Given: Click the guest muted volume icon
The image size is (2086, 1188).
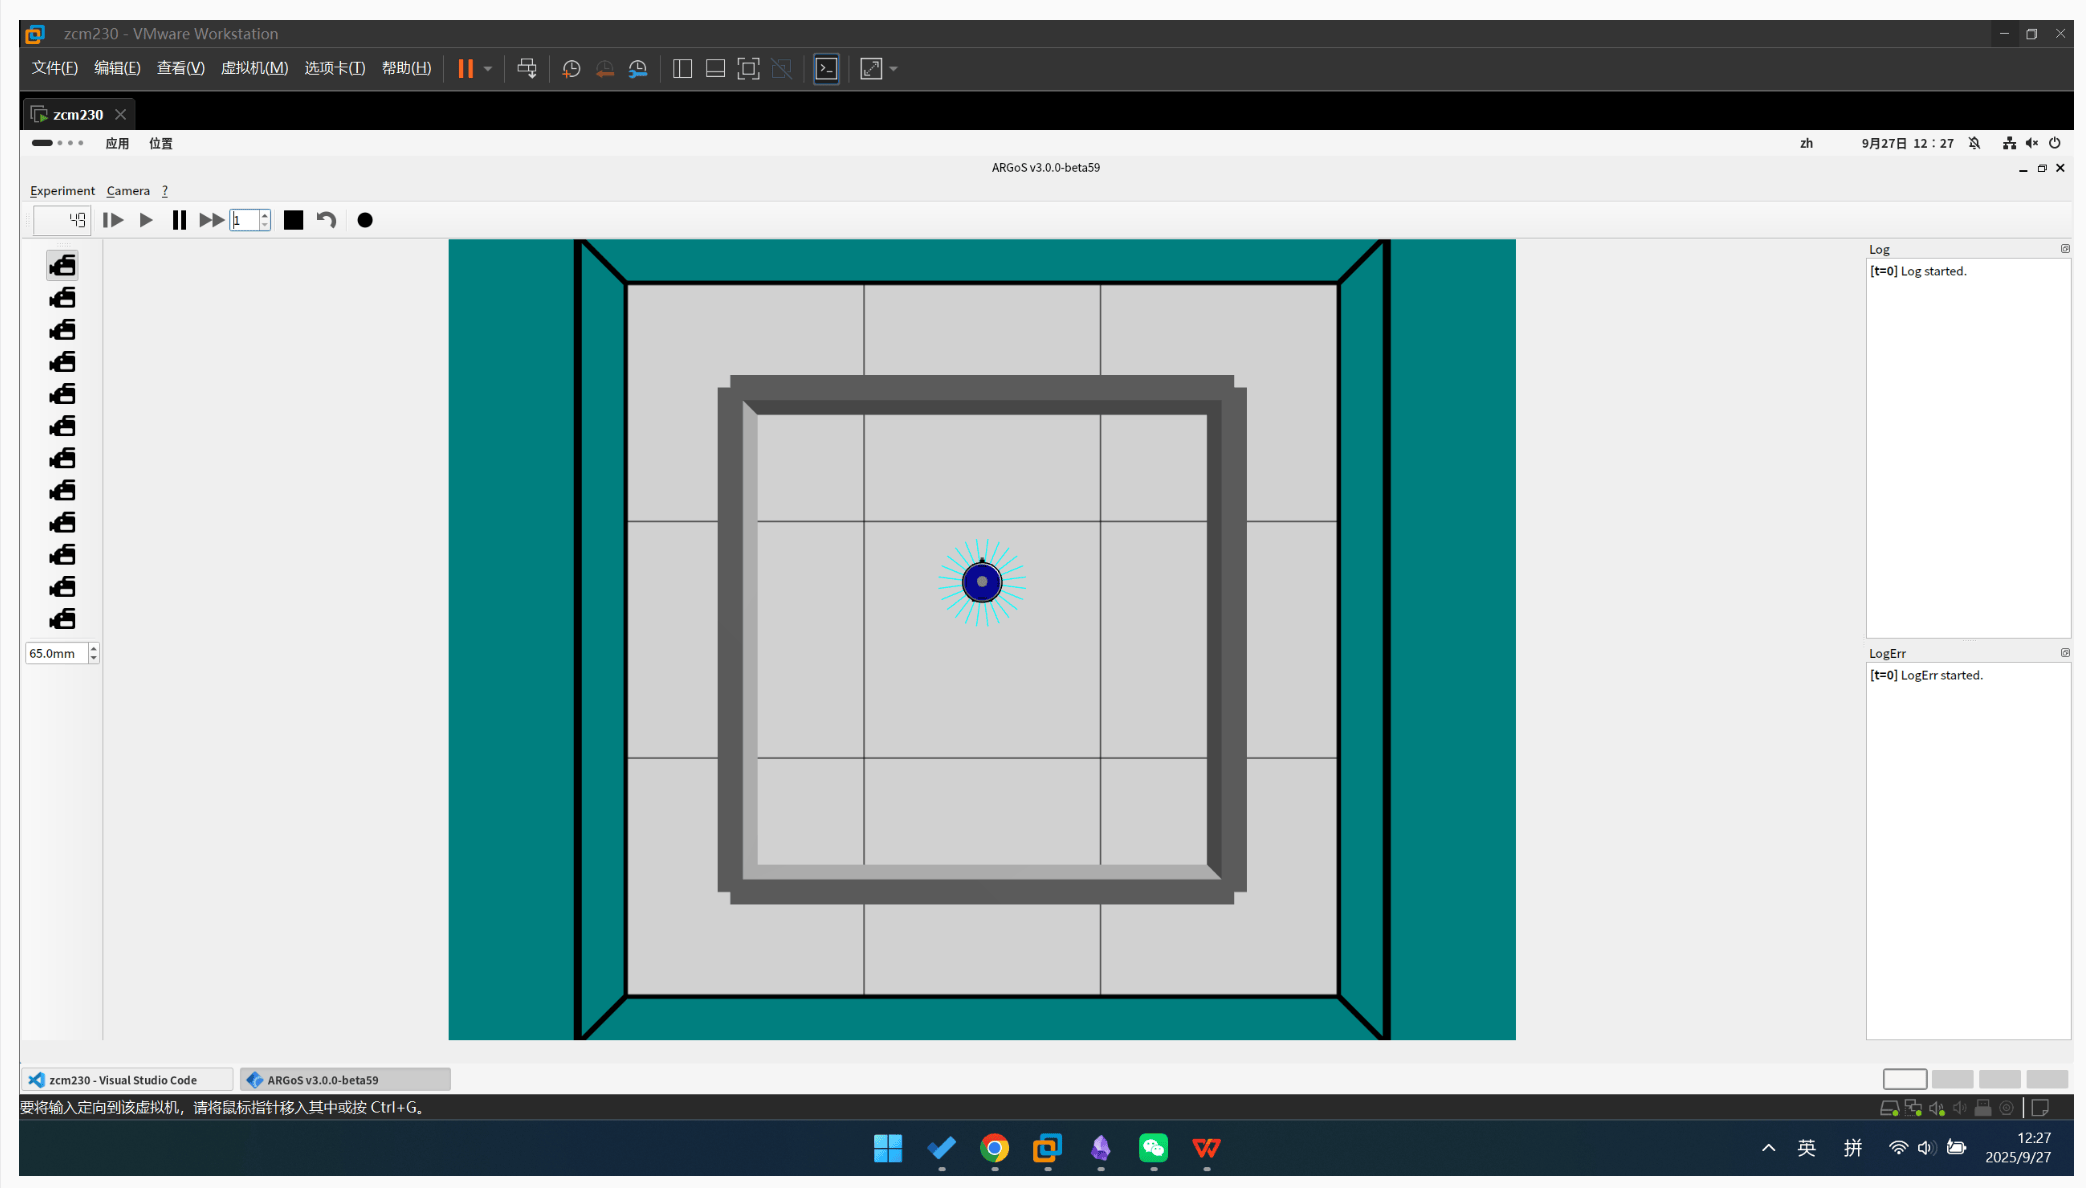Looking at the screenshot, I should (2032, 143).
